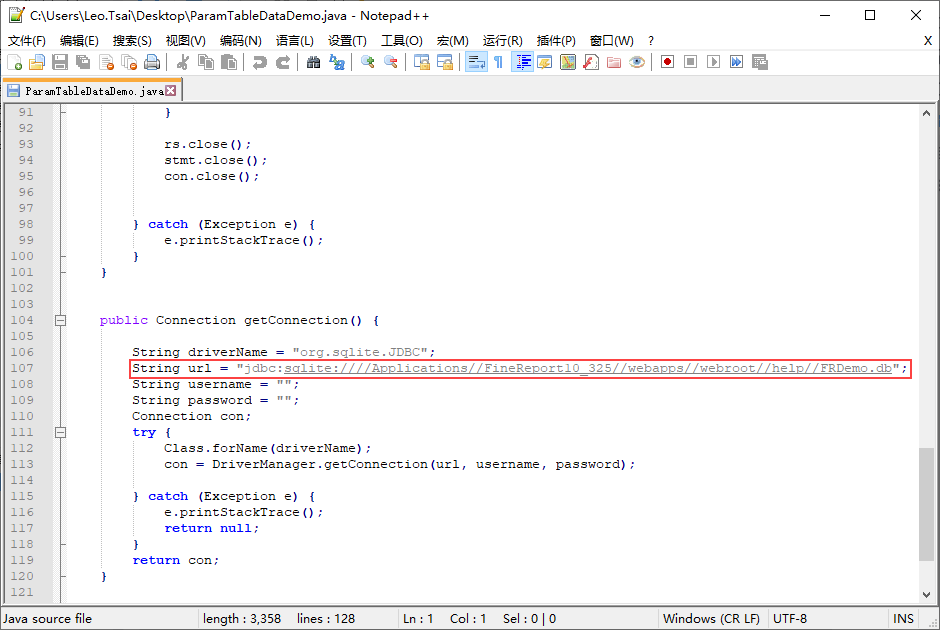940x630 pixels.
Task: Cut the selected text with scissors icon
Action: coord(183,62)
